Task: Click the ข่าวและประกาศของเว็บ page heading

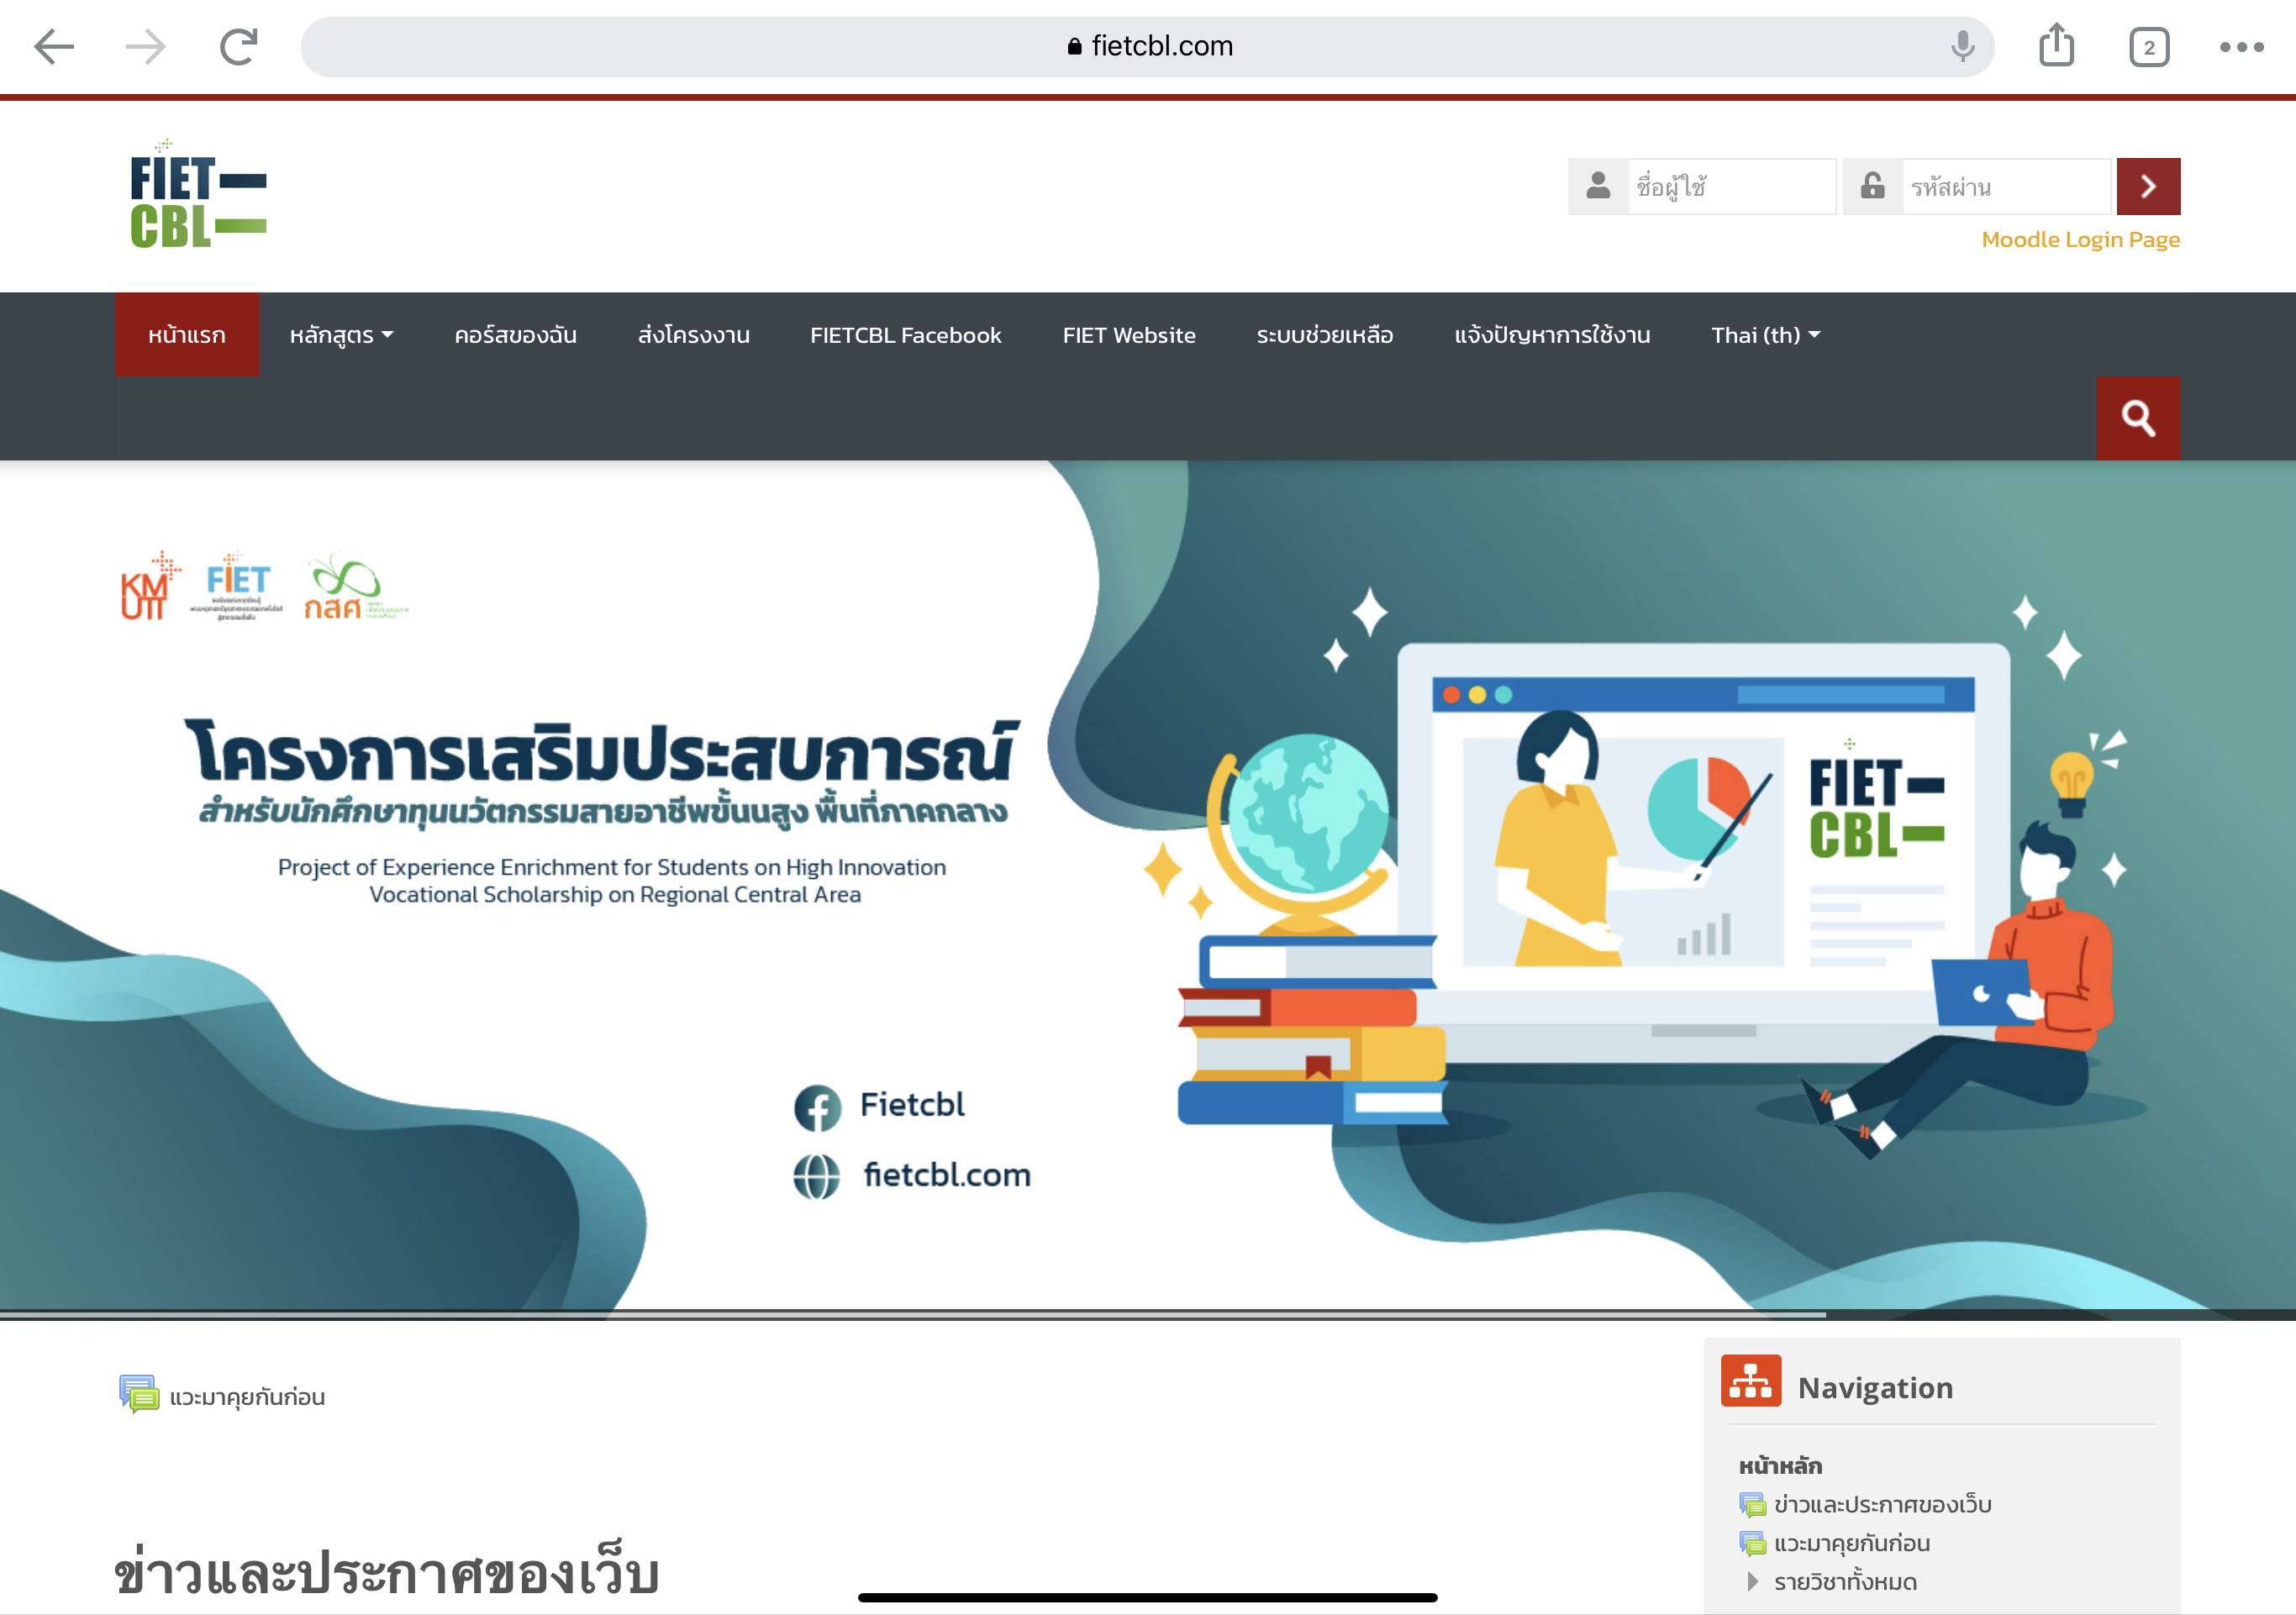Action: (x=386, y=1570)
